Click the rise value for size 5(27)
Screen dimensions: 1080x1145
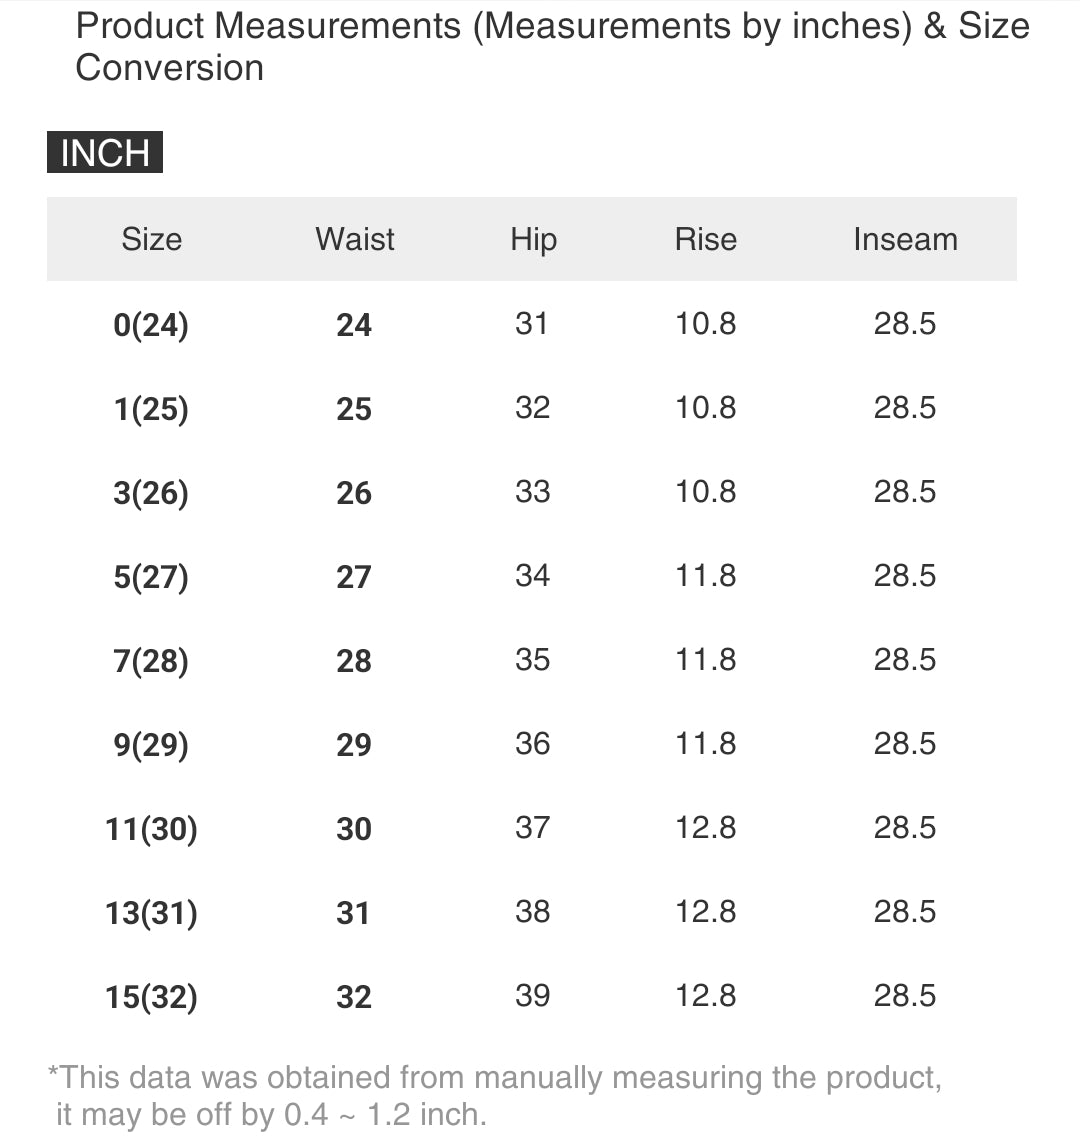coord(706,576)
